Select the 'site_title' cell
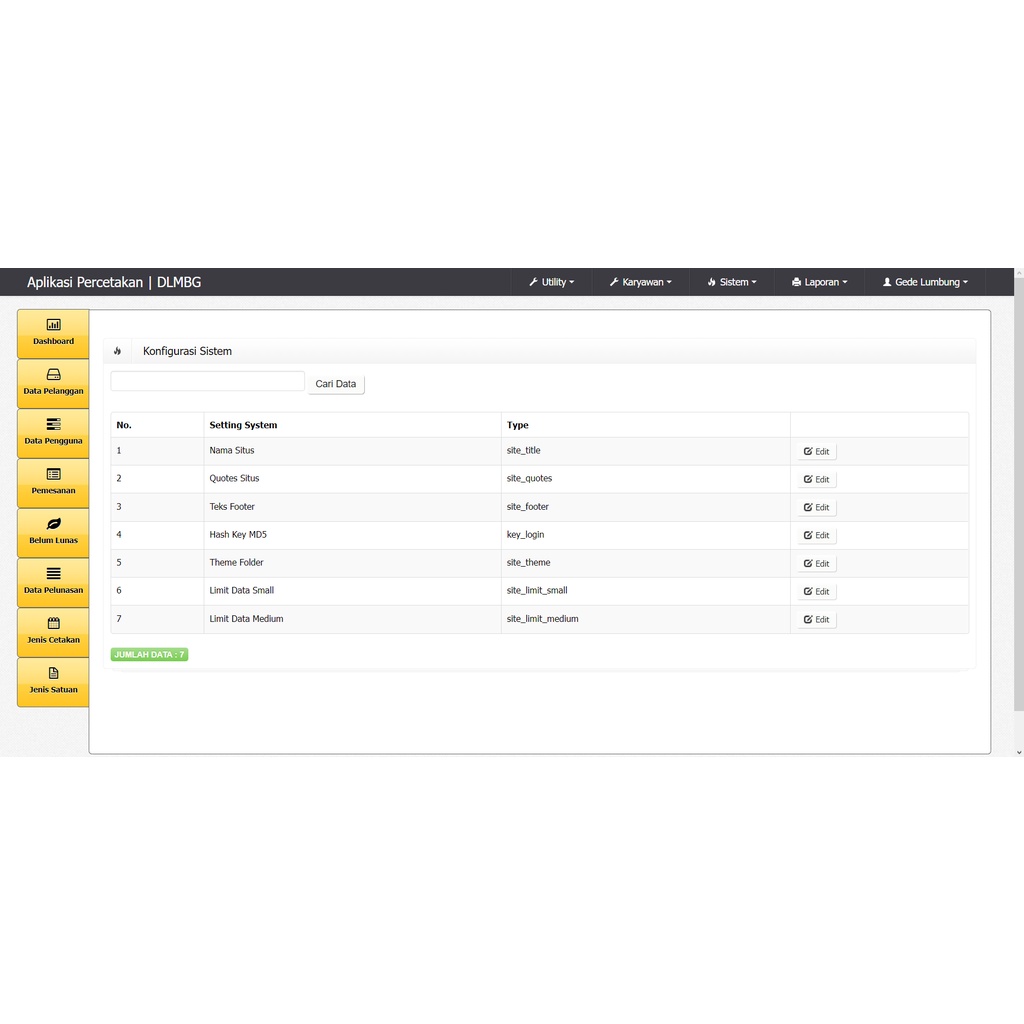 coord(645,451)
